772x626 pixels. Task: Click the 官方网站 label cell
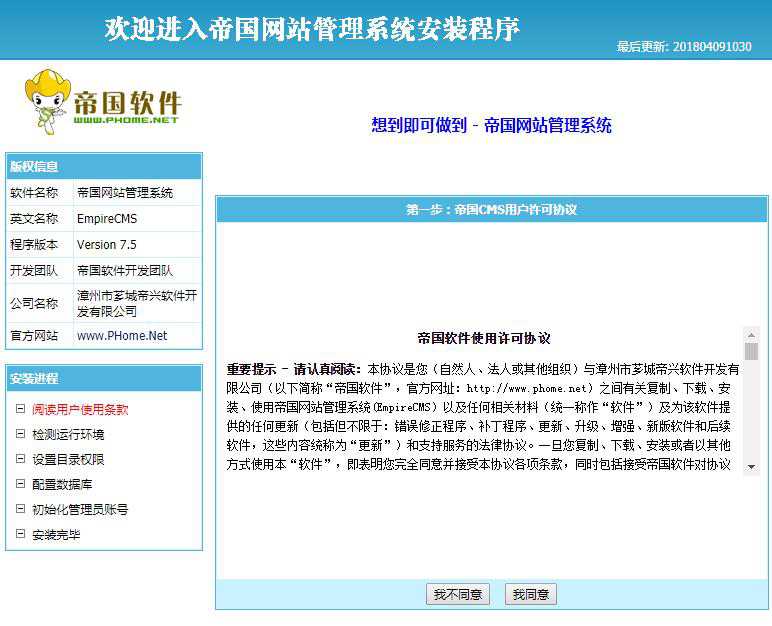coord(40,336)
